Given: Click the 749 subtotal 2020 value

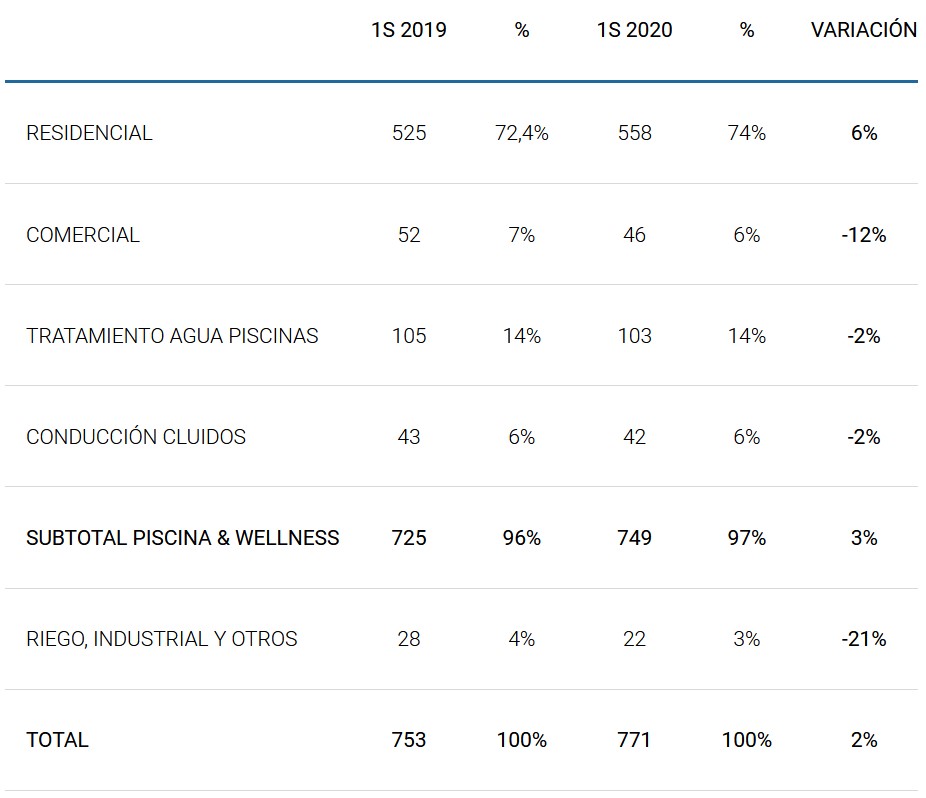Looking at the screenshot, I should (x=634, y=538).
